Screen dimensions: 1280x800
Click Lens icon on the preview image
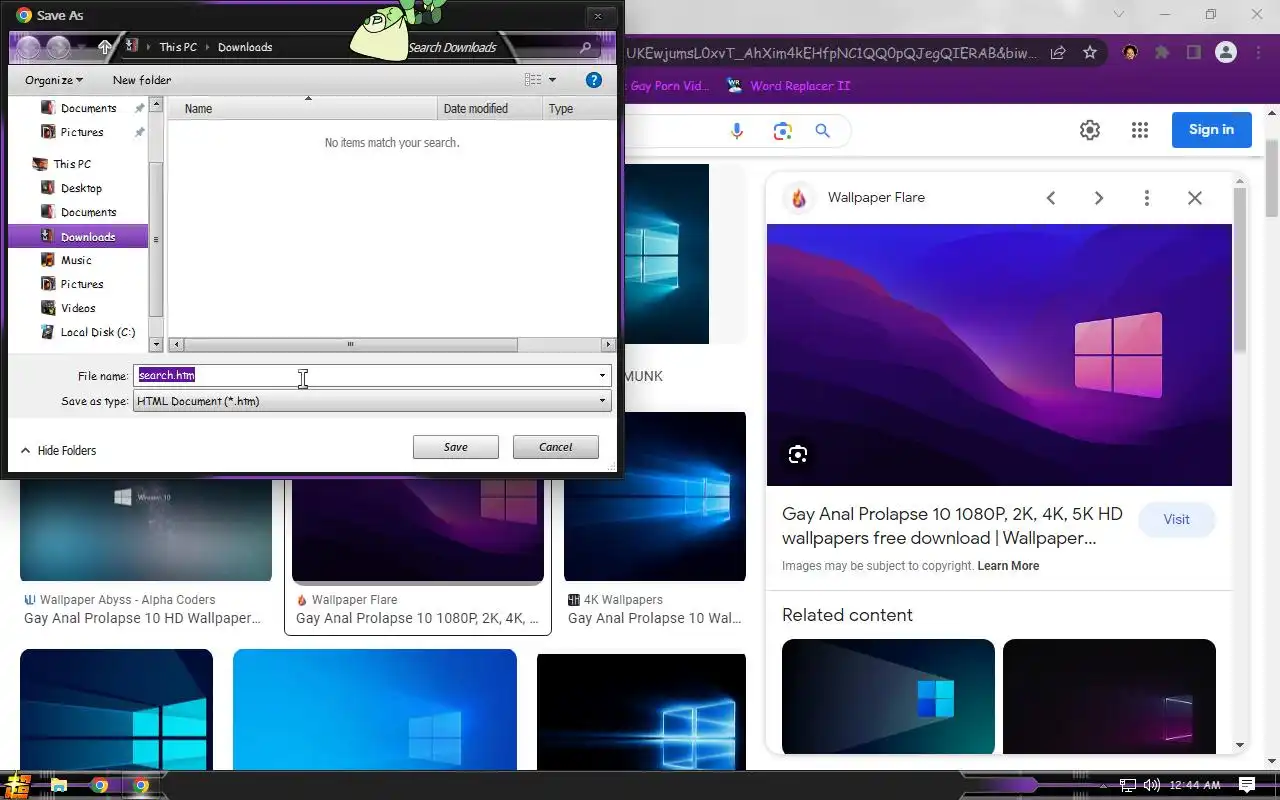coord(798,455)
